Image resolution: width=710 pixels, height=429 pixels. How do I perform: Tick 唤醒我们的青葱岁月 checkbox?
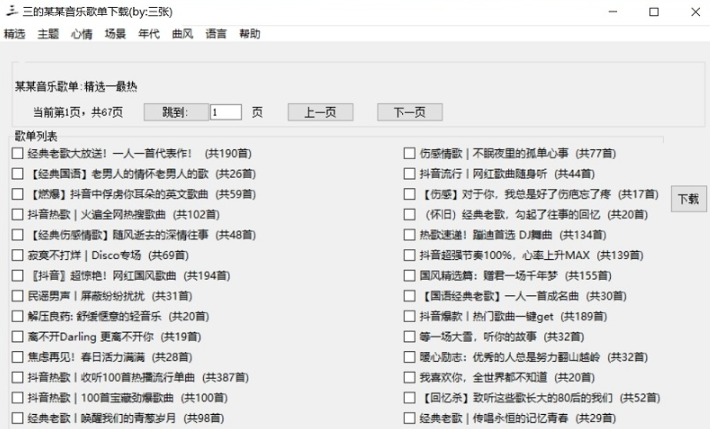[x=18, y=418]
